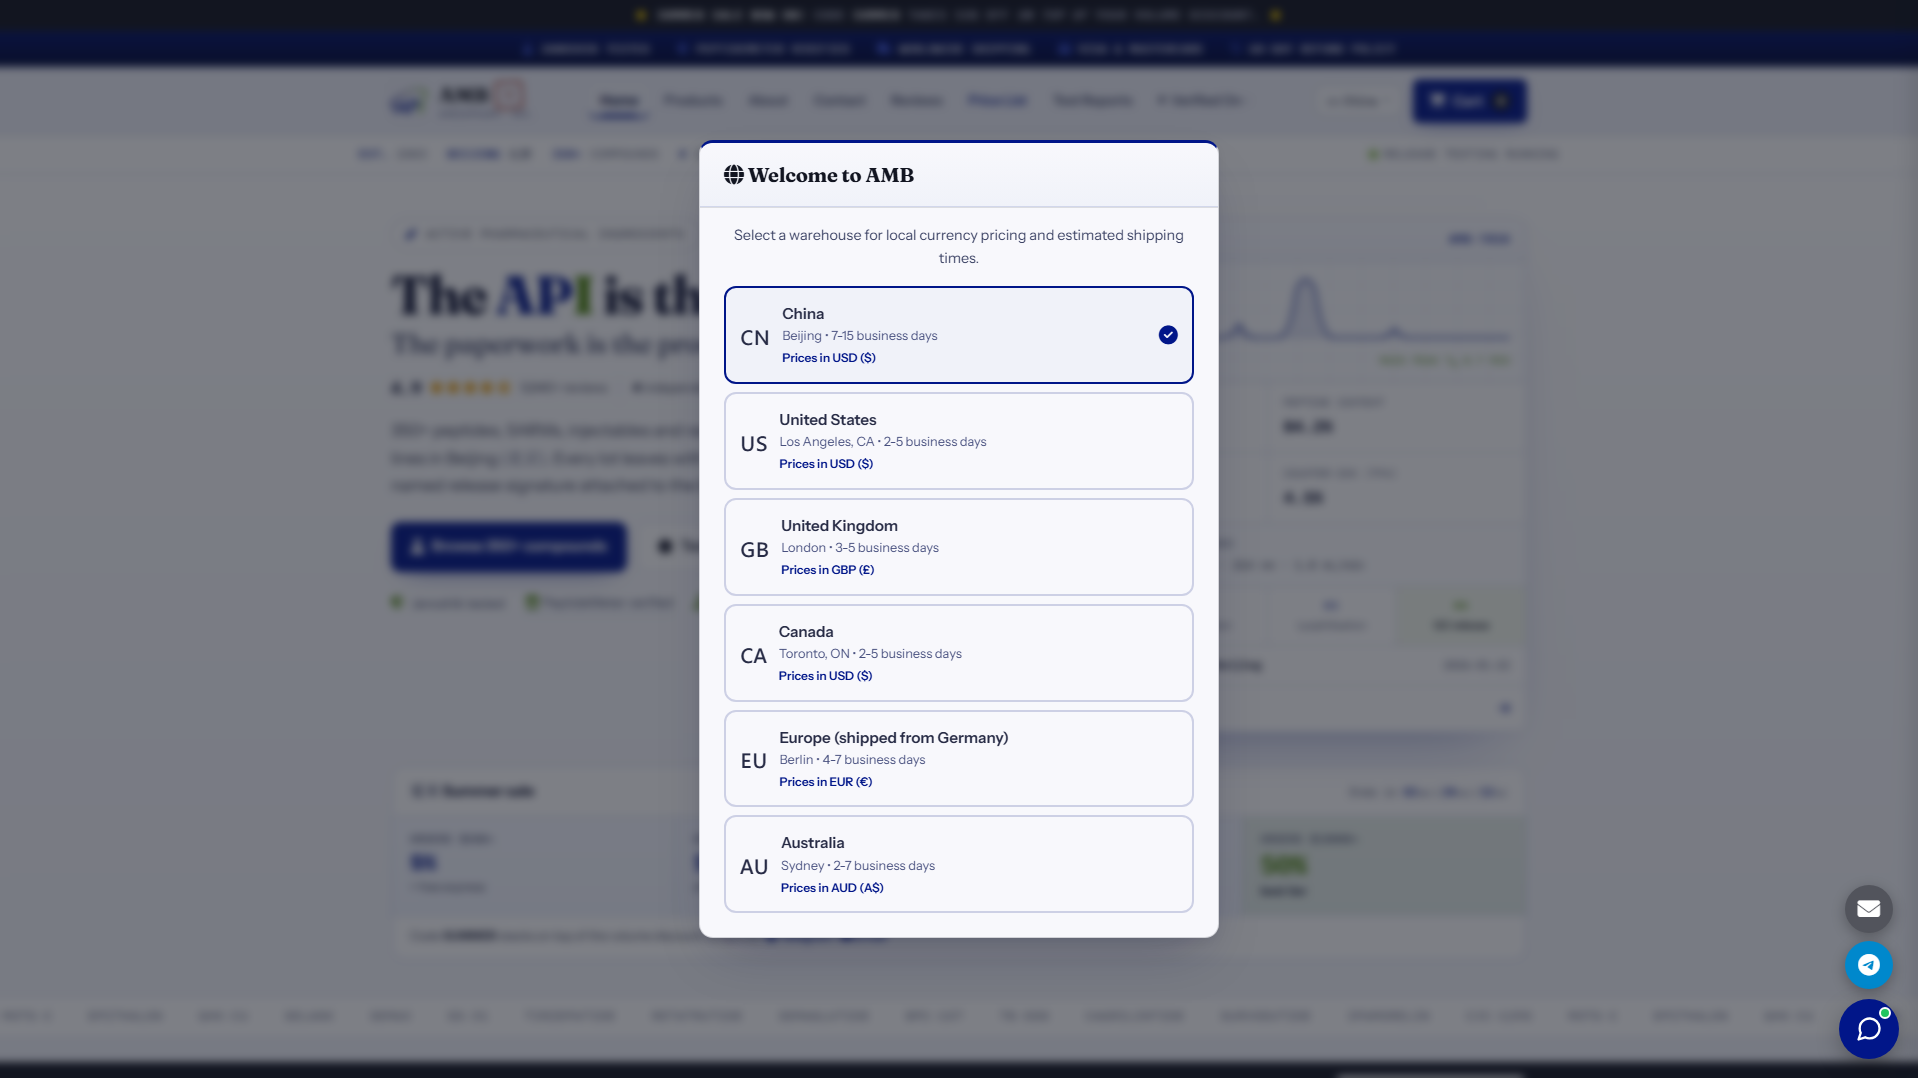Click the "Select a warehouse for local currency" description
This screenshot has height=1078, width=1918.
coord(958,246)
